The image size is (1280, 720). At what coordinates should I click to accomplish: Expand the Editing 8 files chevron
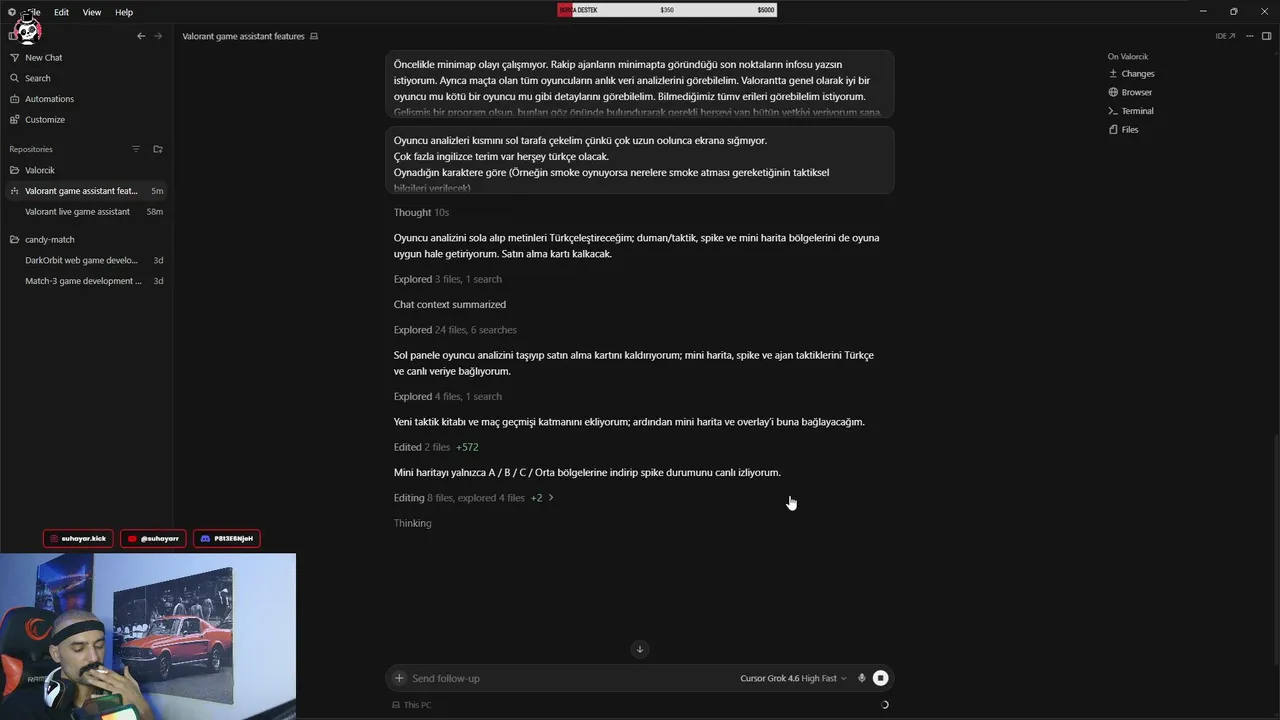(x=550, y=498)
